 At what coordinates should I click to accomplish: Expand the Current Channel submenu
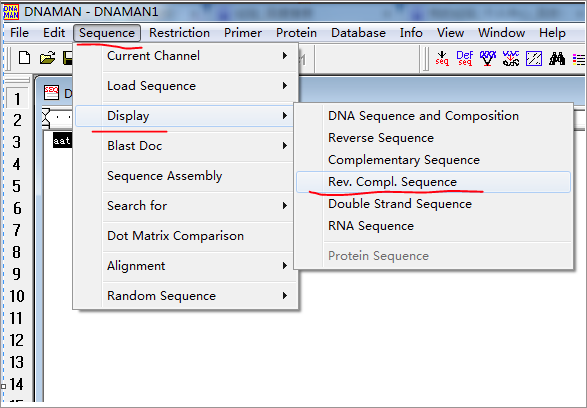pyautogui.click(x=186, y=56)
